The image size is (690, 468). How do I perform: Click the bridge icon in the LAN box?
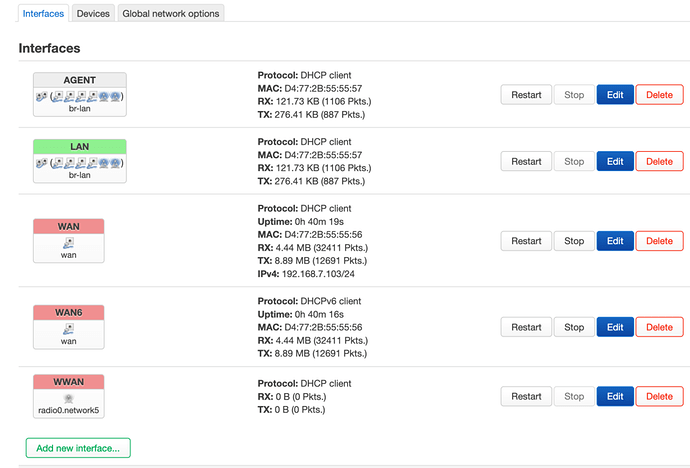[x=41, y=163]
